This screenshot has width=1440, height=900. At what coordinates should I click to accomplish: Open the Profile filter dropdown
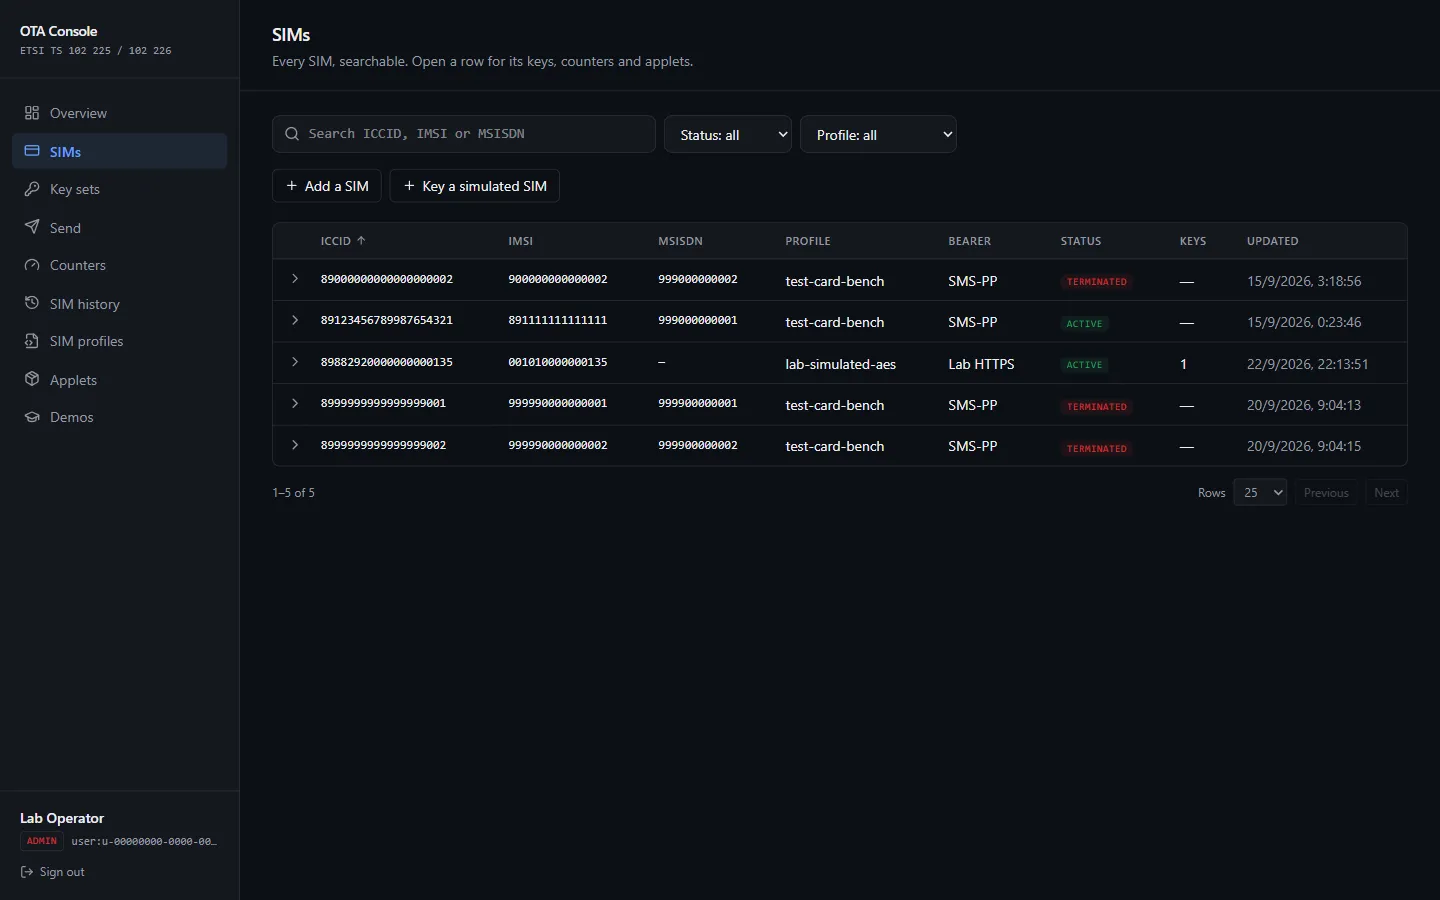pyautogui.click(x=878, y=135)
